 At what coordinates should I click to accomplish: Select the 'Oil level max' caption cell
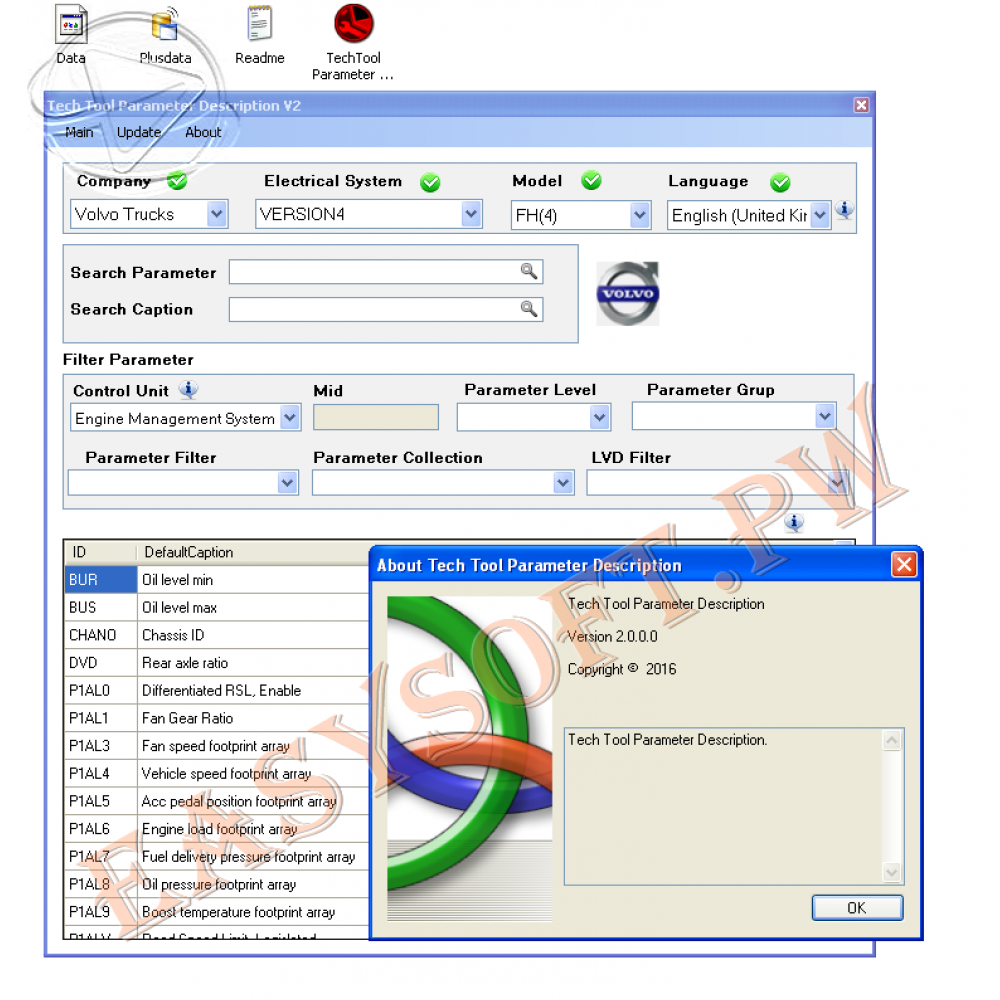[x=253, y=607]
